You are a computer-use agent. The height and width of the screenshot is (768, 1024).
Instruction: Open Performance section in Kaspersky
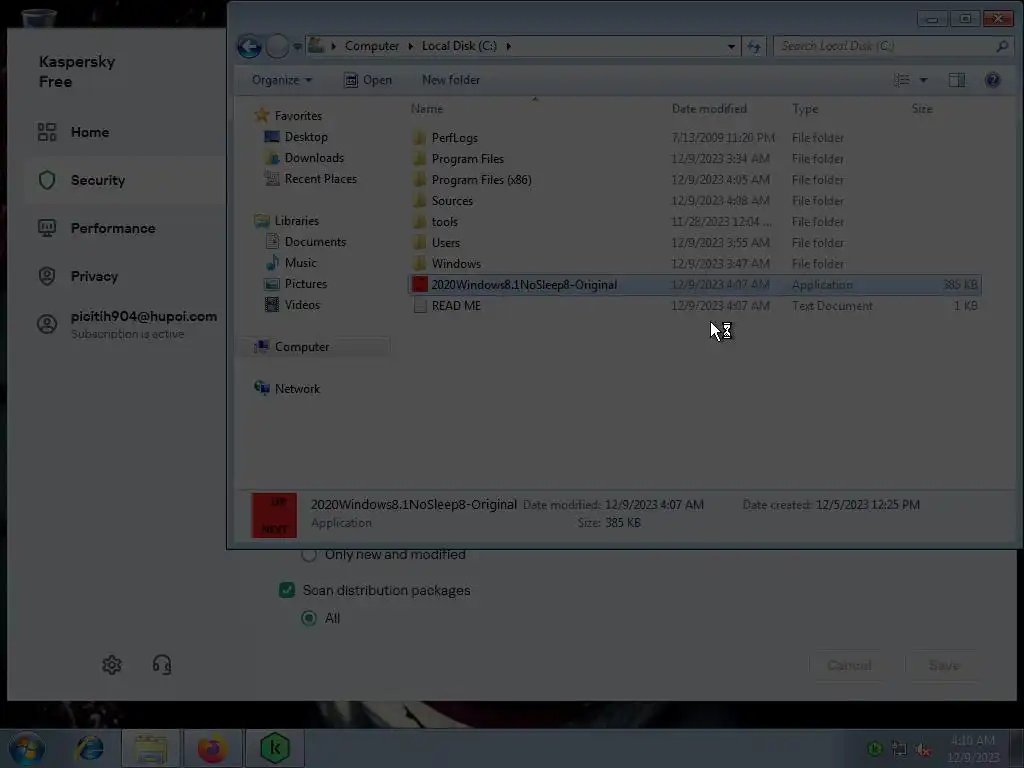[113, 229]
